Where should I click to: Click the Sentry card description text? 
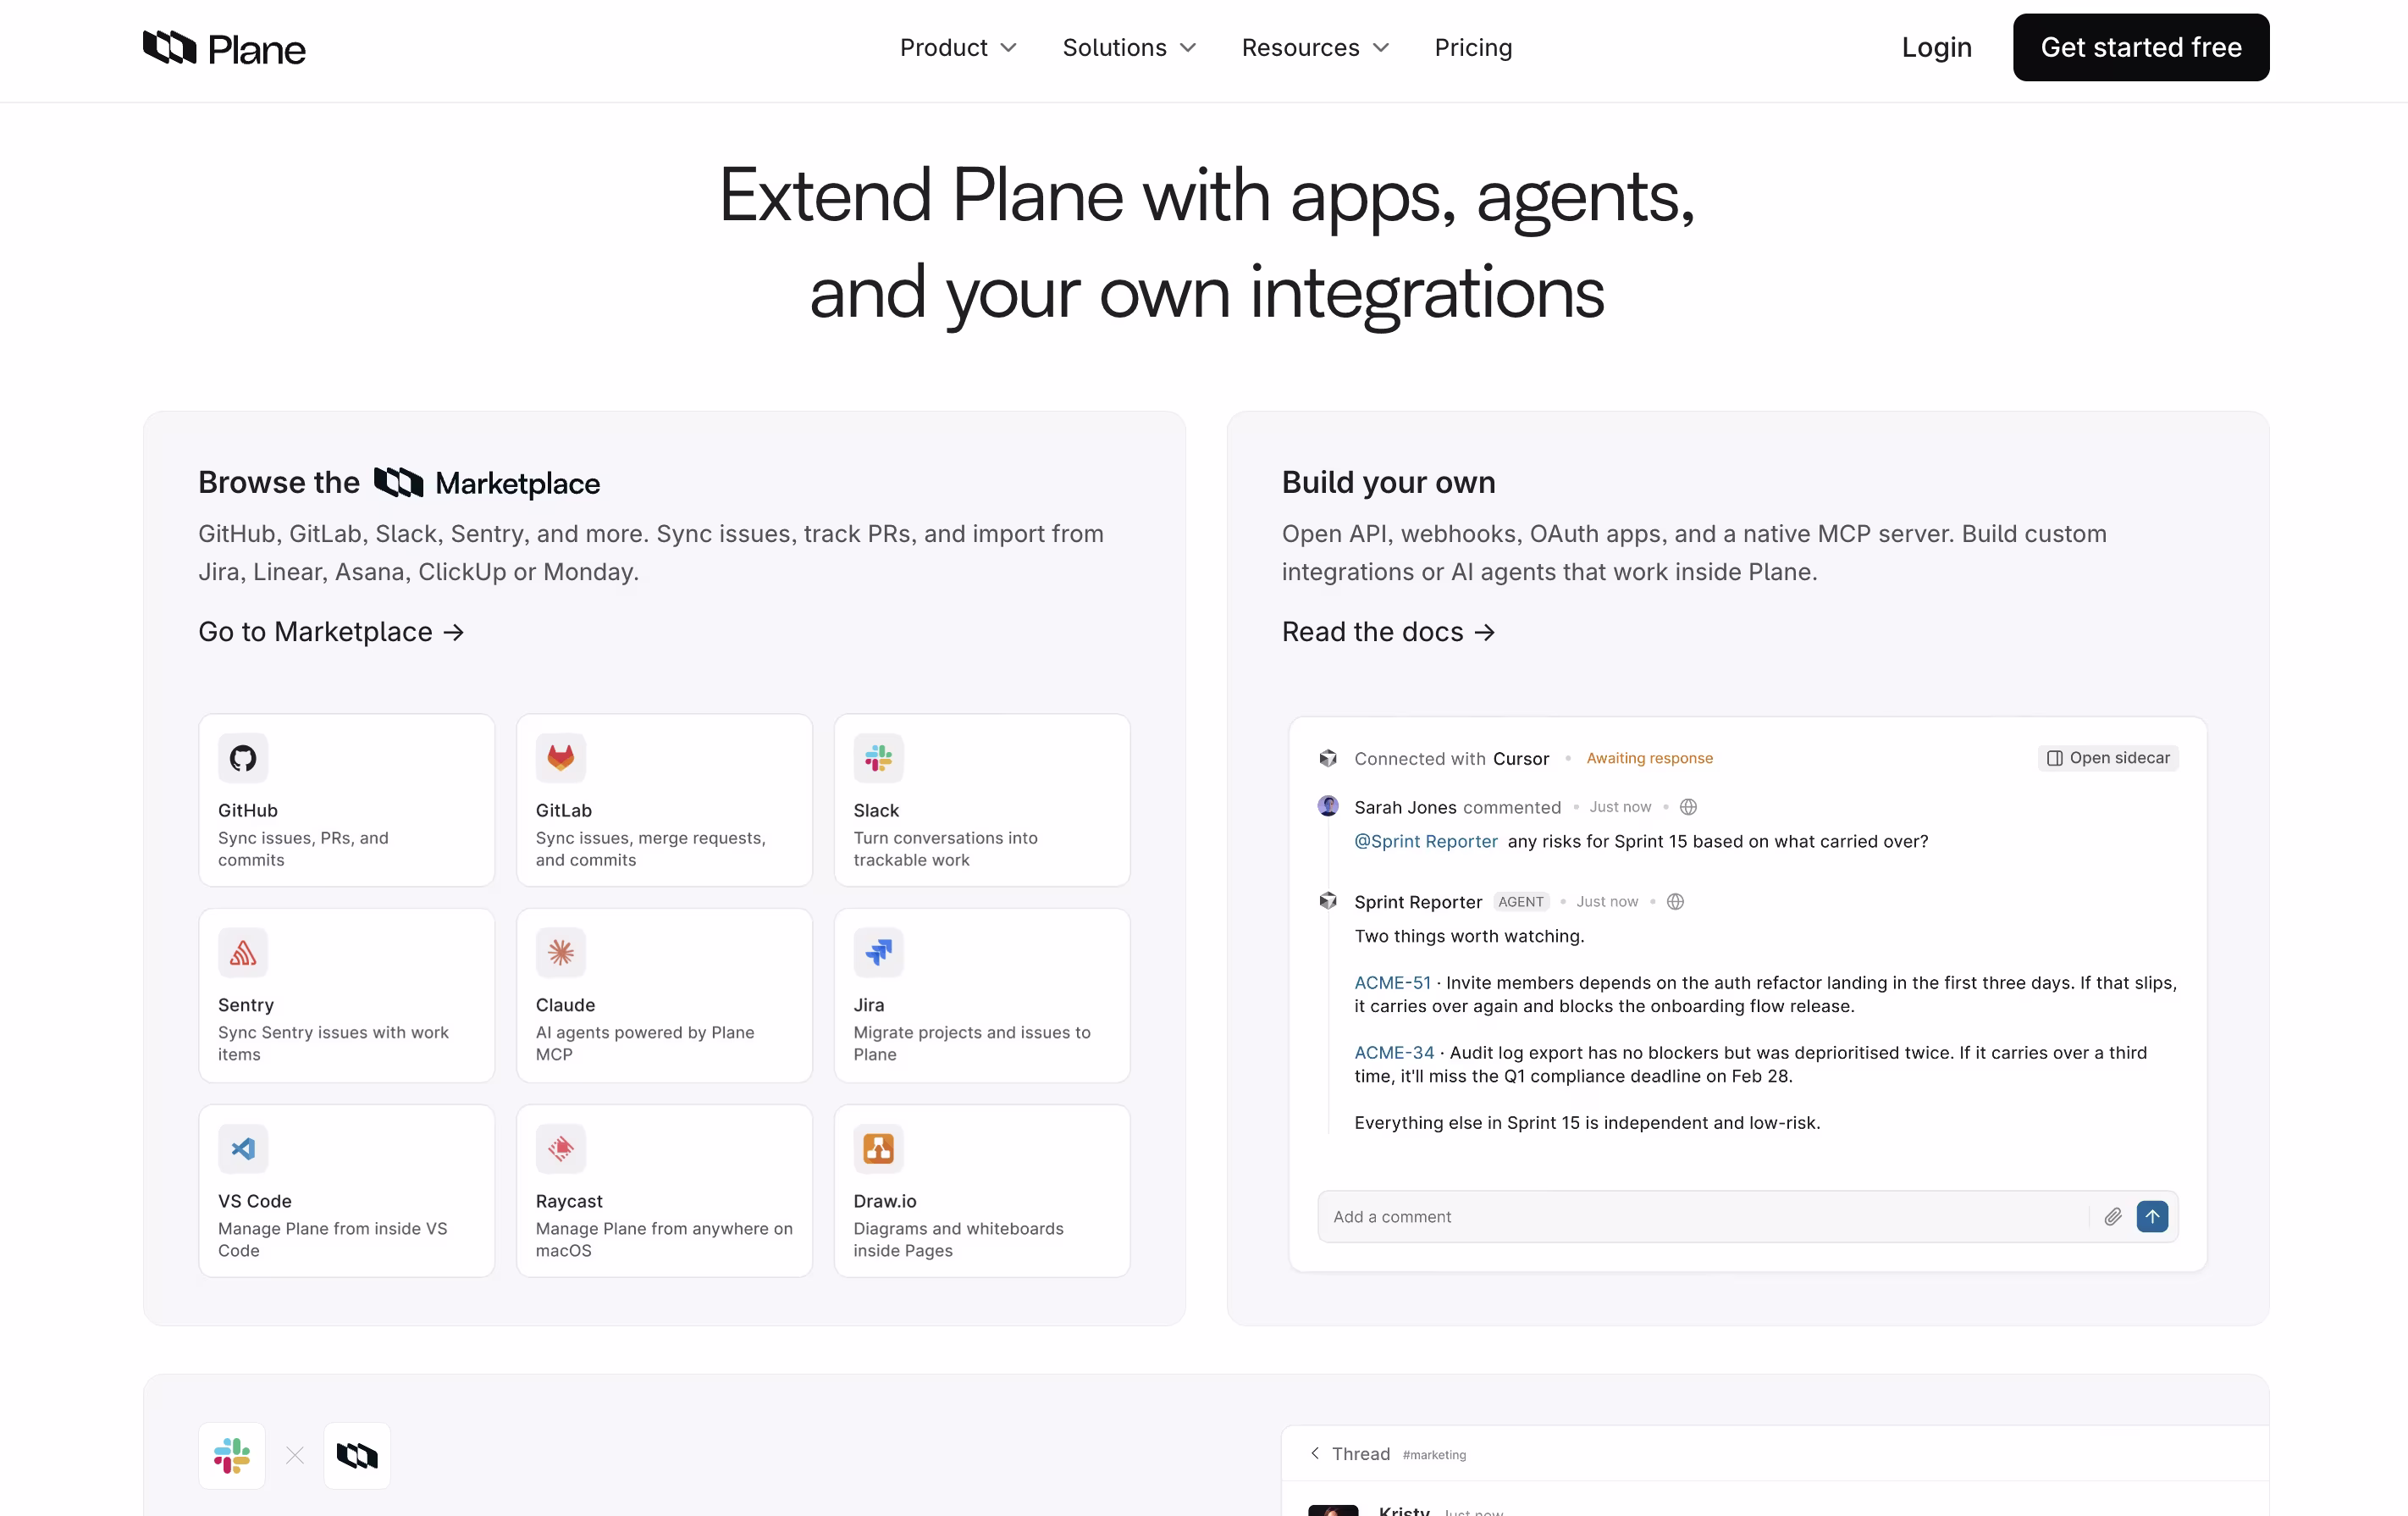[x=333, y=1043]
